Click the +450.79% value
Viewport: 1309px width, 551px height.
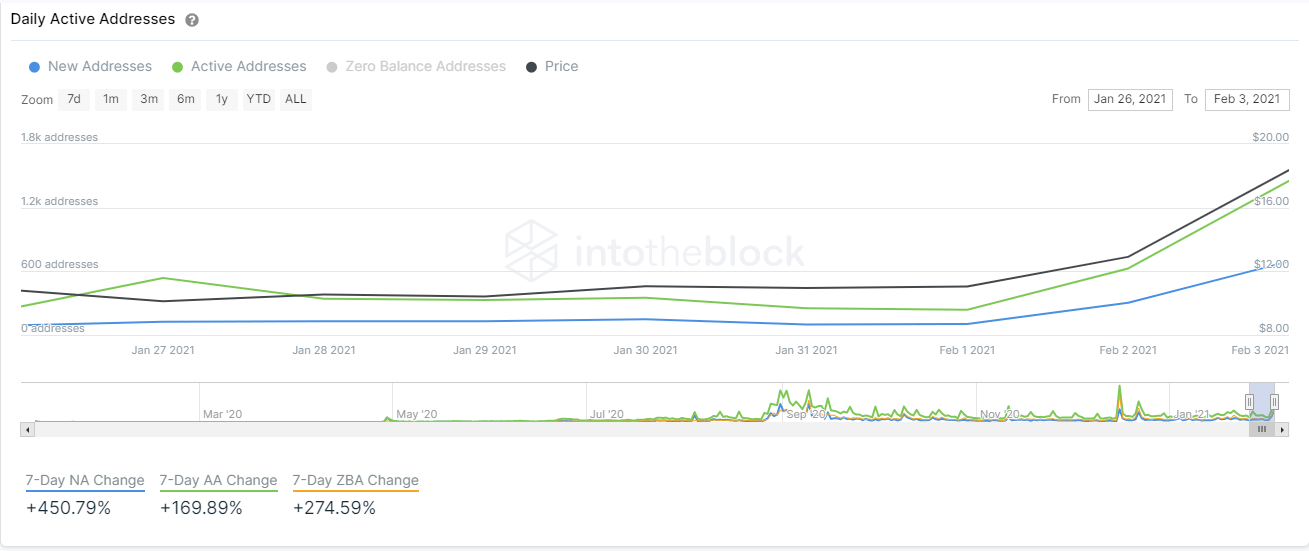68,508
